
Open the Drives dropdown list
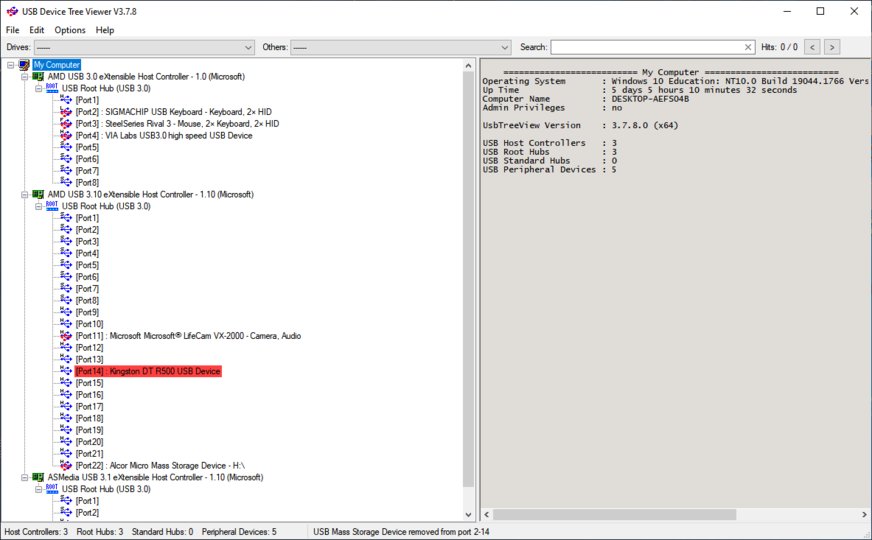pyautogui.click(x=248, y=47)
